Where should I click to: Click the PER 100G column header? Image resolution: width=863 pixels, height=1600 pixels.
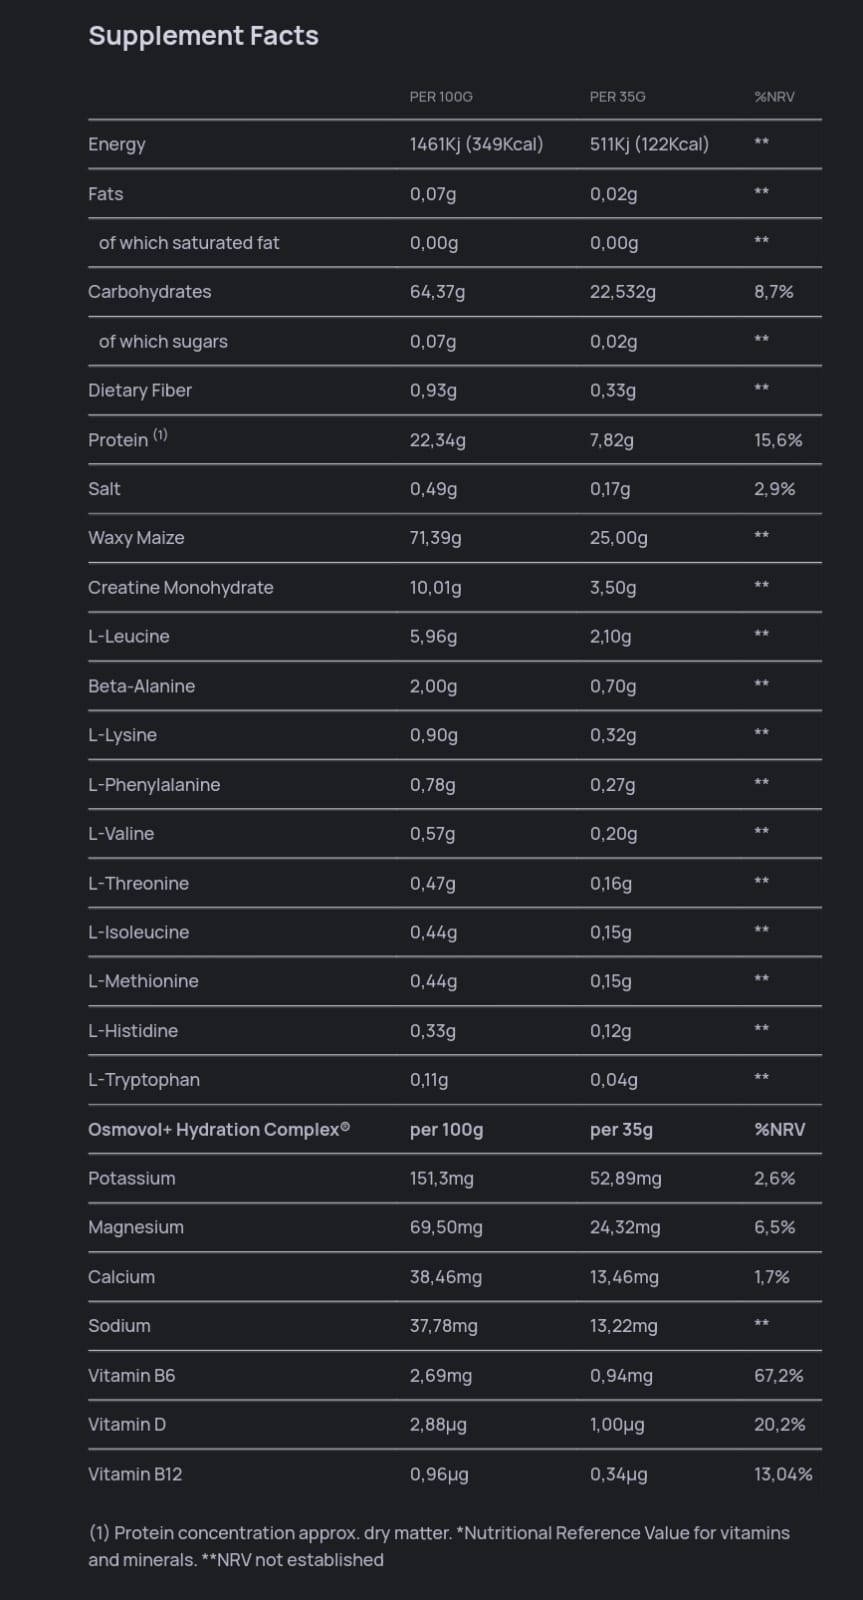pos(441,97)
